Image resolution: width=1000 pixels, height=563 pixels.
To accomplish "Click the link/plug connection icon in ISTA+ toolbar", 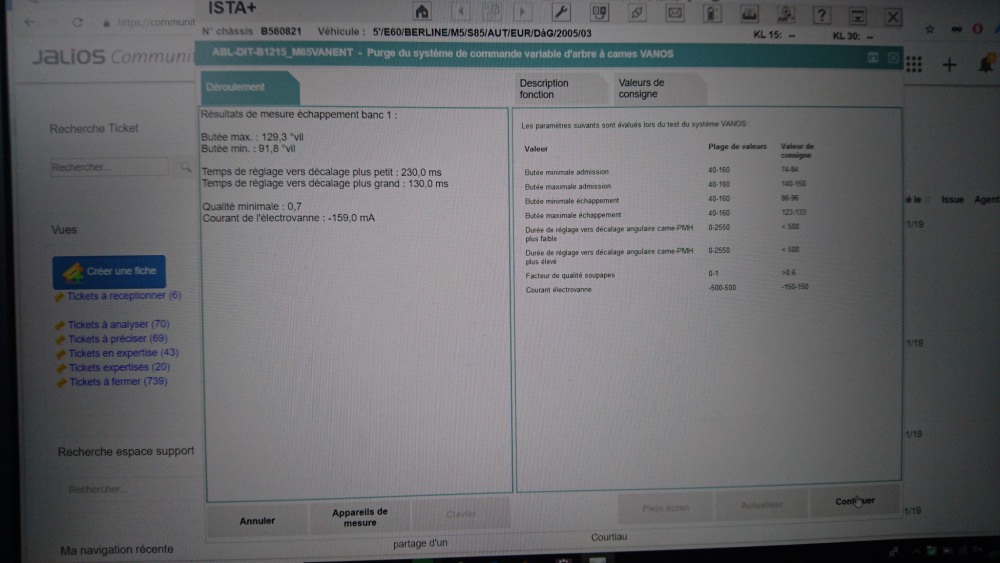I will tap(637, 13).
